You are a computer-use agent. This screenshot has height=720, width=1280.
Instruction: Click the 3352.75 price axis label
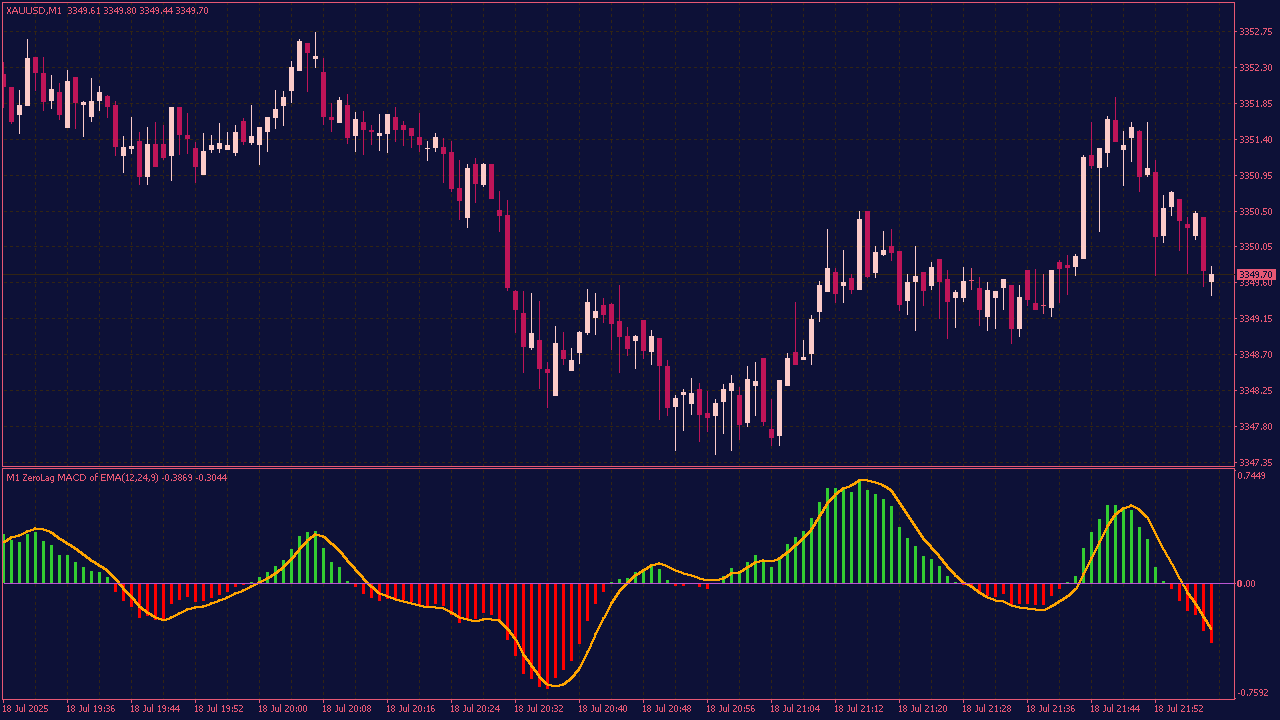pyautogui.click(x=1255, y=32)
